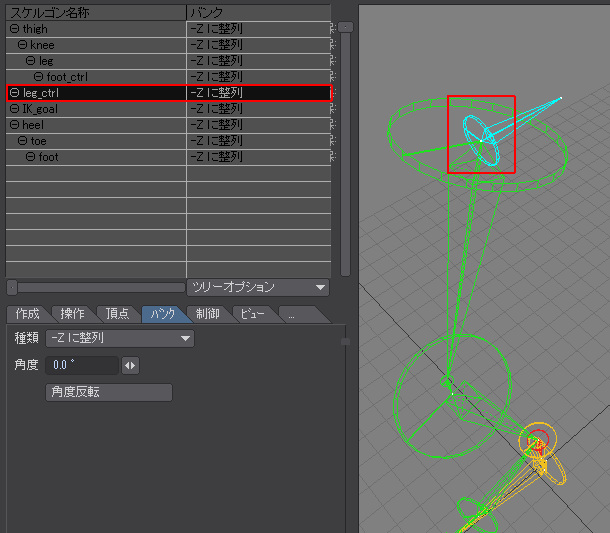
Task: Click IK_goal's bank value cell
Action: (259, 109)
